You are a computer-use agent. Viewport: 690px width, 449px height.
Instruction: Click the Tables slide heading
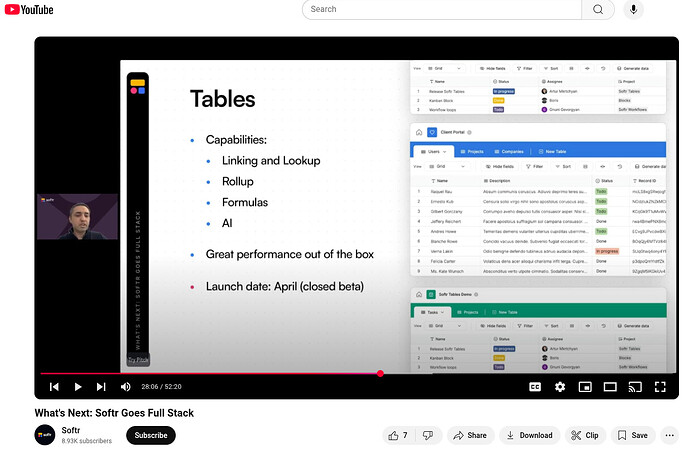[x=222, y=99]
